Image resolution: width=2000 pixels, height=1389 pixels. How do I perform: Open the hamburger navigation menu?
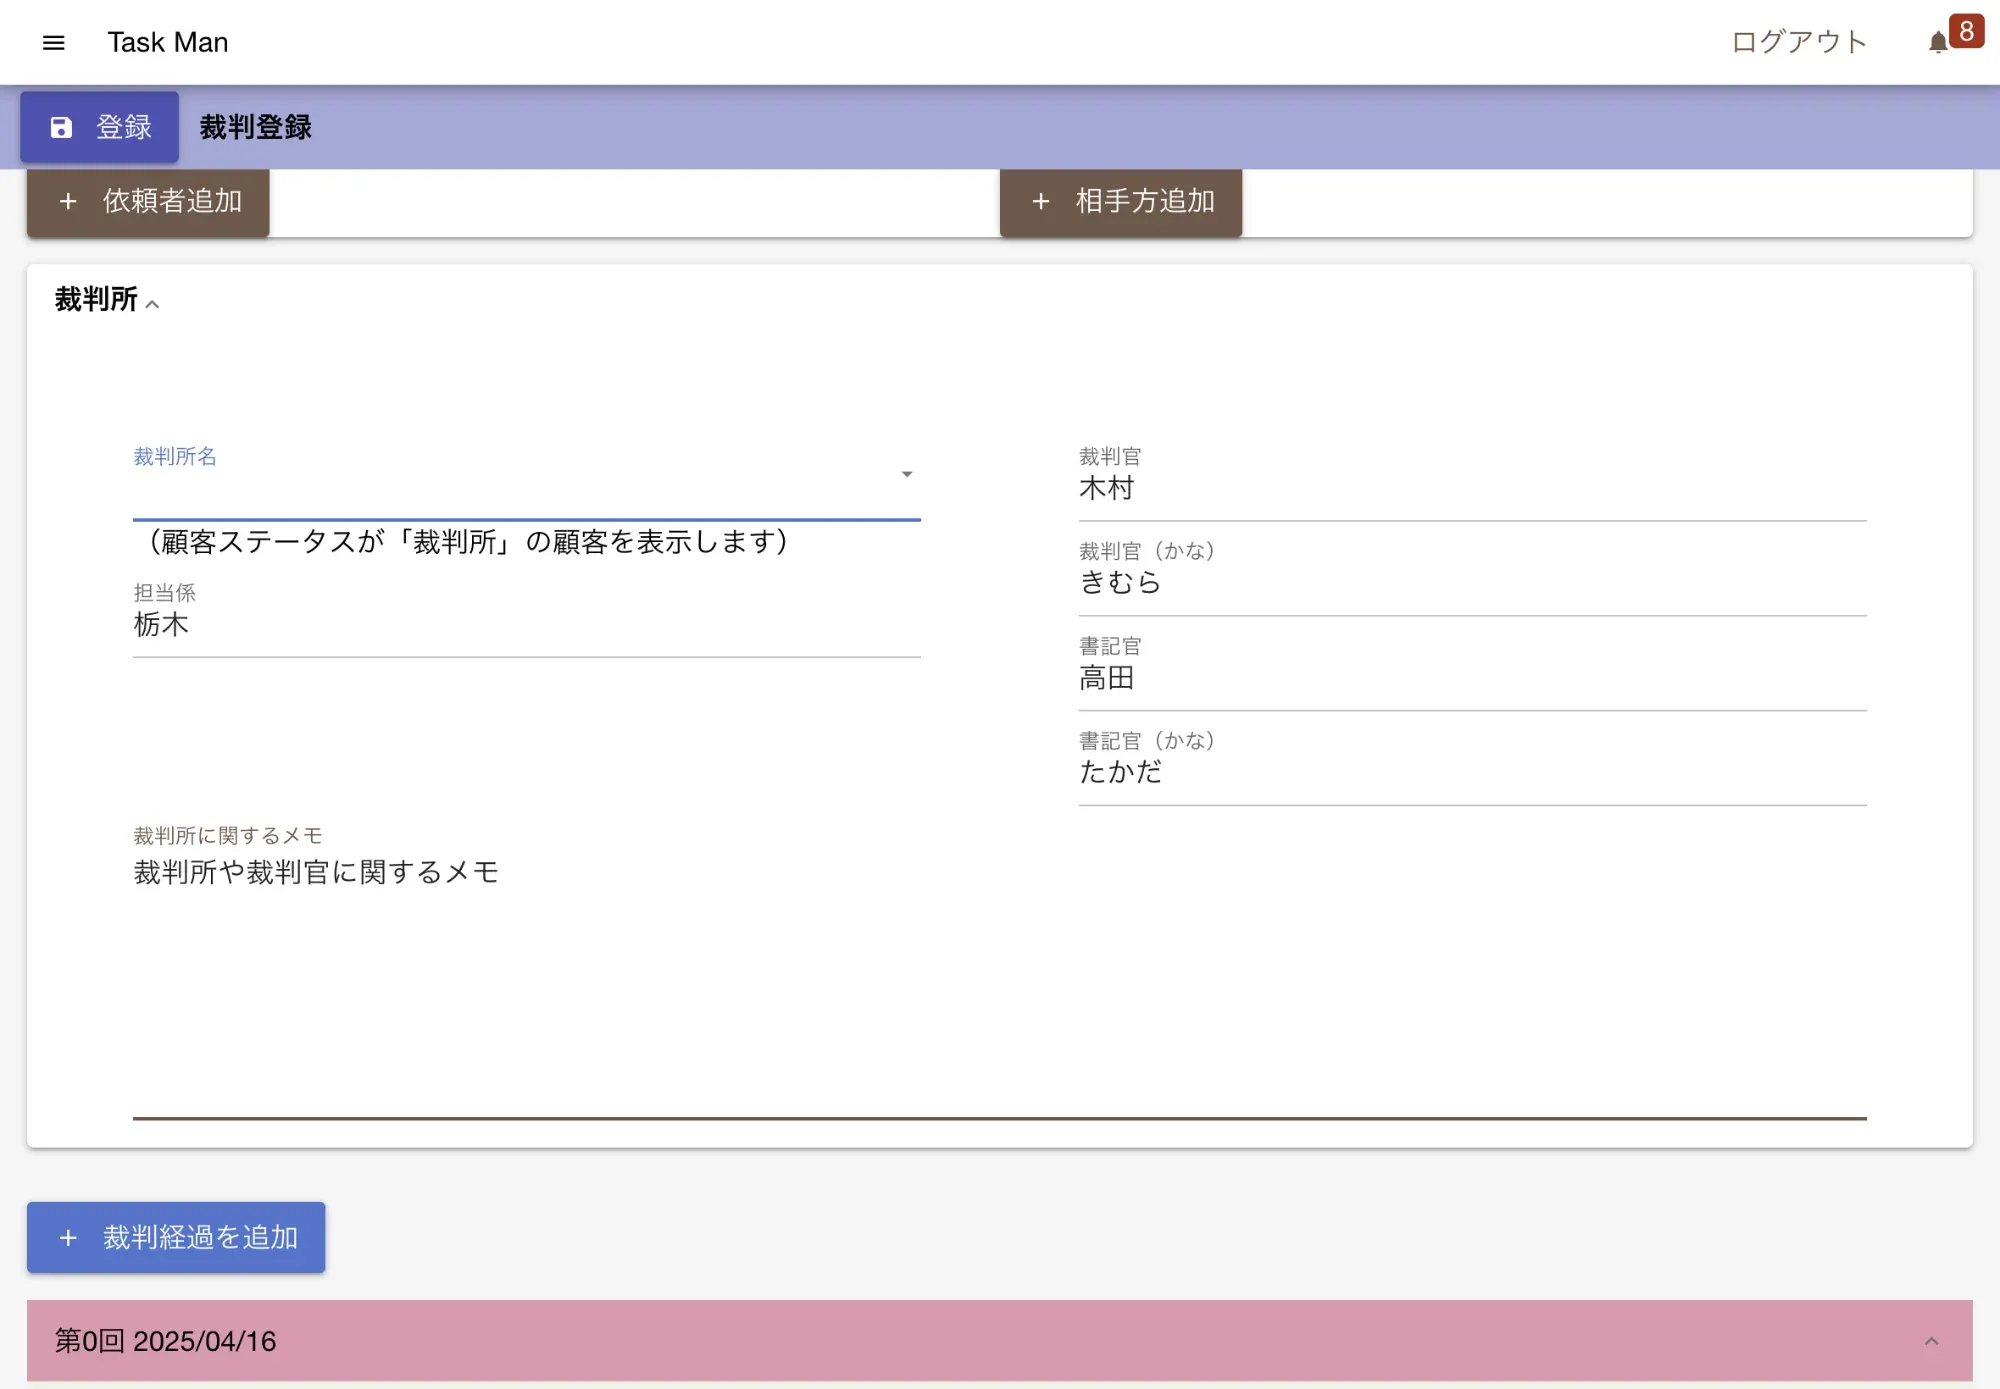[x=54, y=42]
